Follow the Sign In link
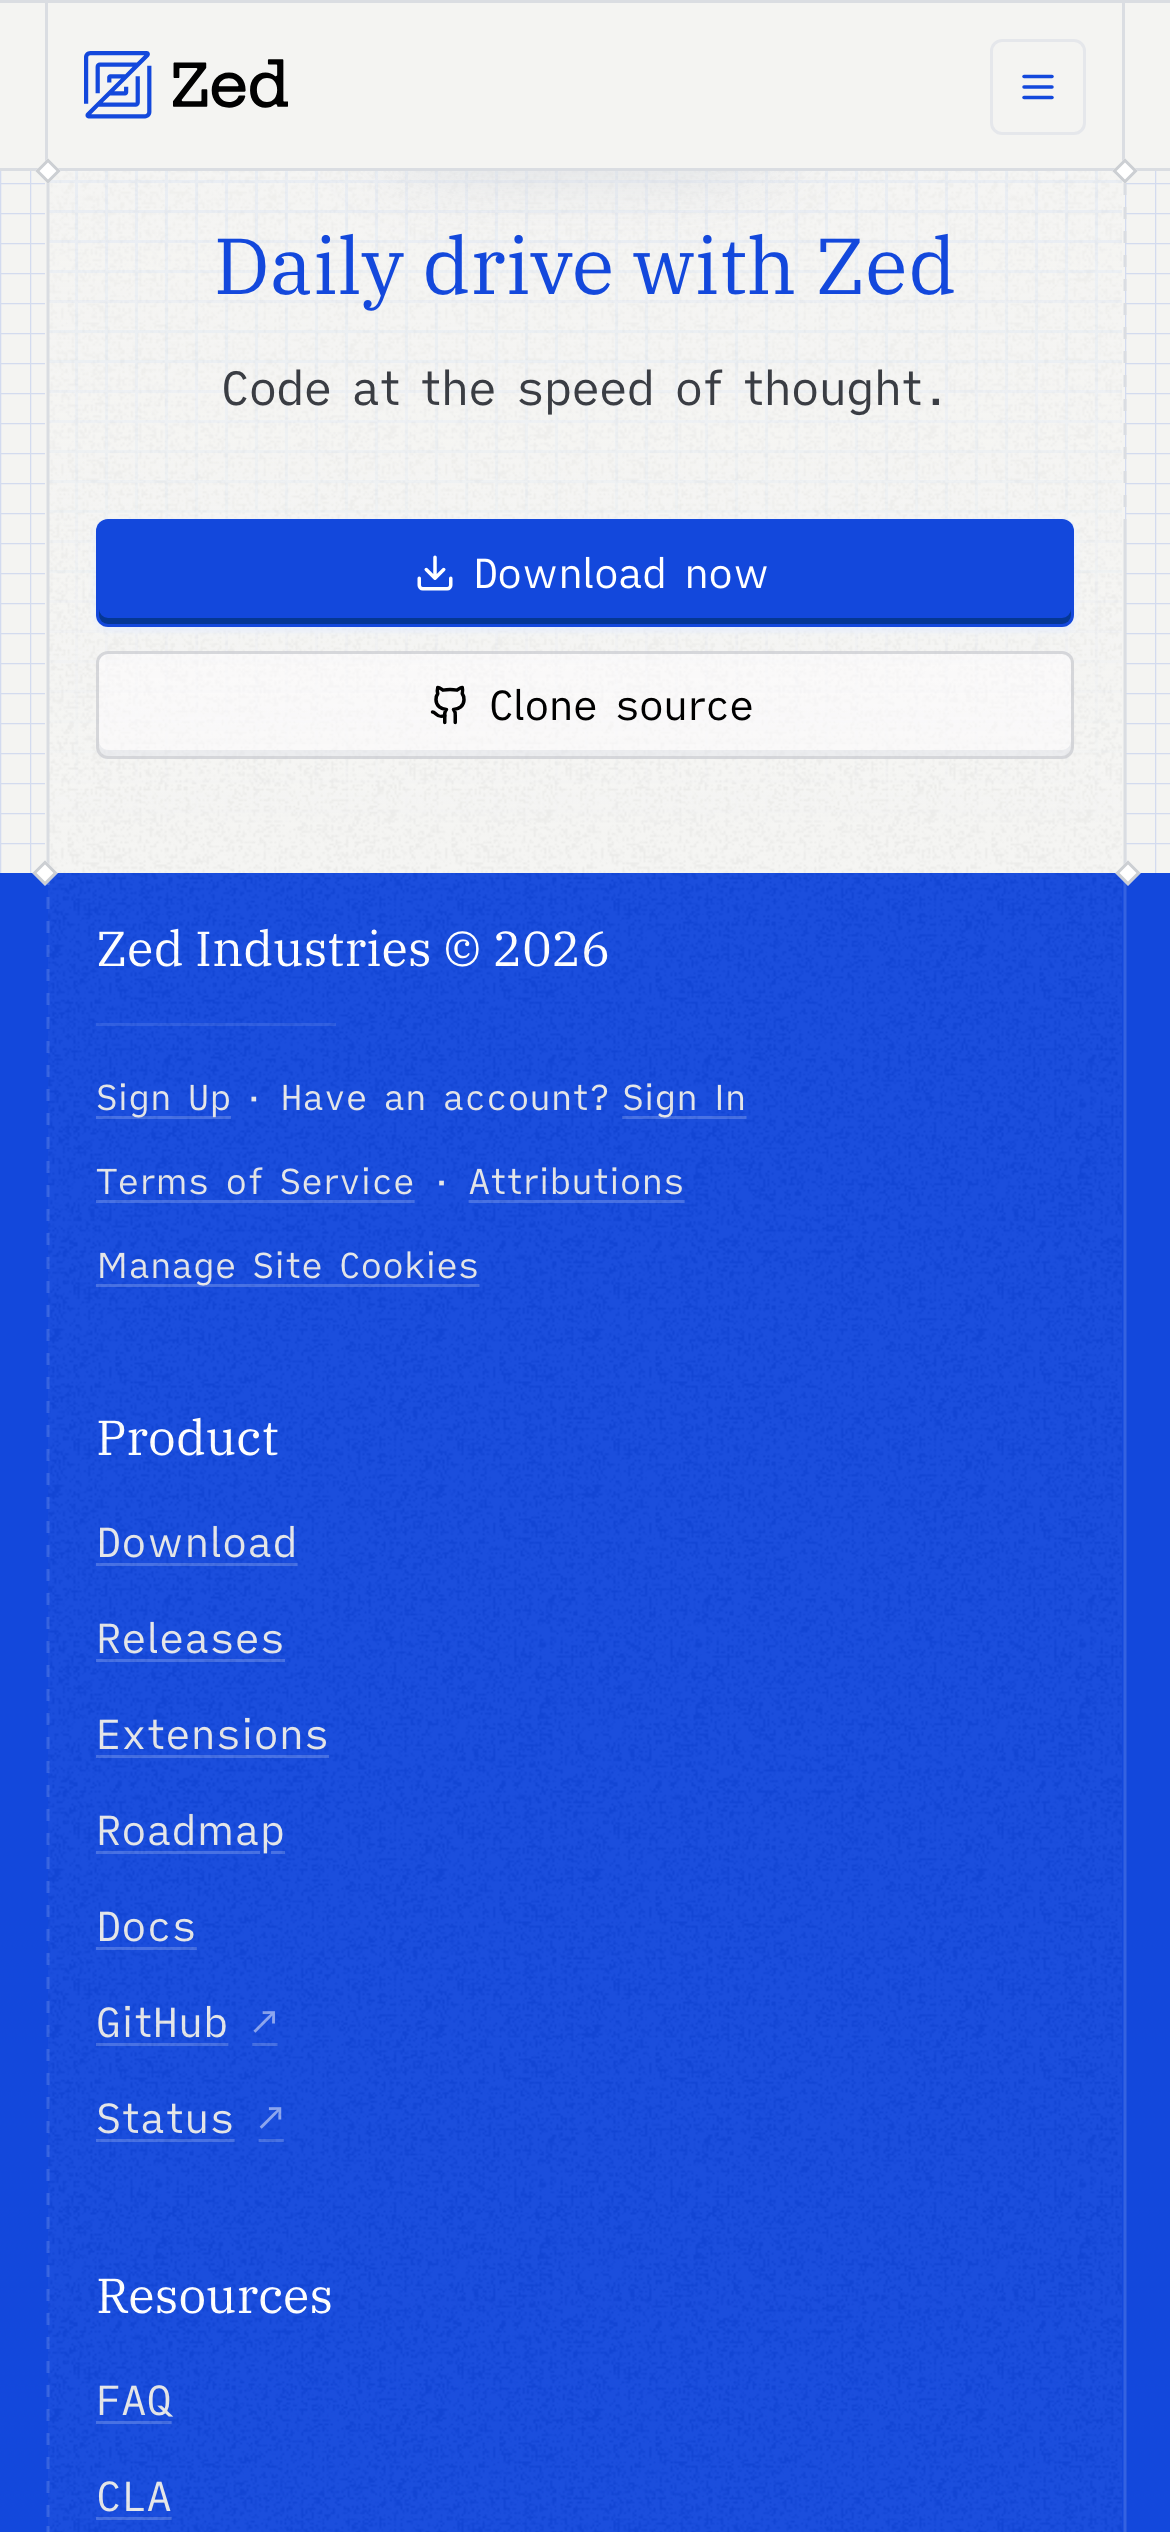Viewport: 1170px width, 2532px height. click(684, 1098)
